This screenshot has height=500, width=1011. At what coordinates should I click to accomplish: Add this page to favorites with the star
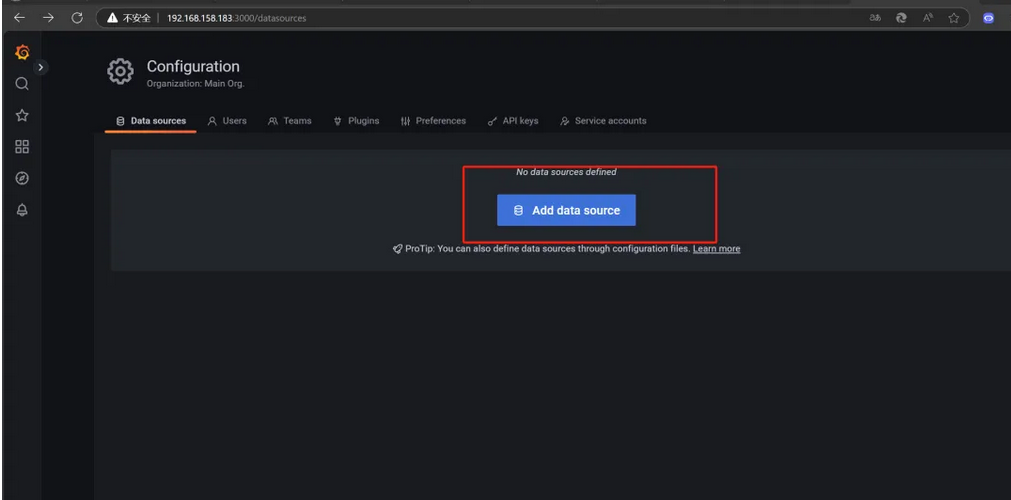[954, 18]
